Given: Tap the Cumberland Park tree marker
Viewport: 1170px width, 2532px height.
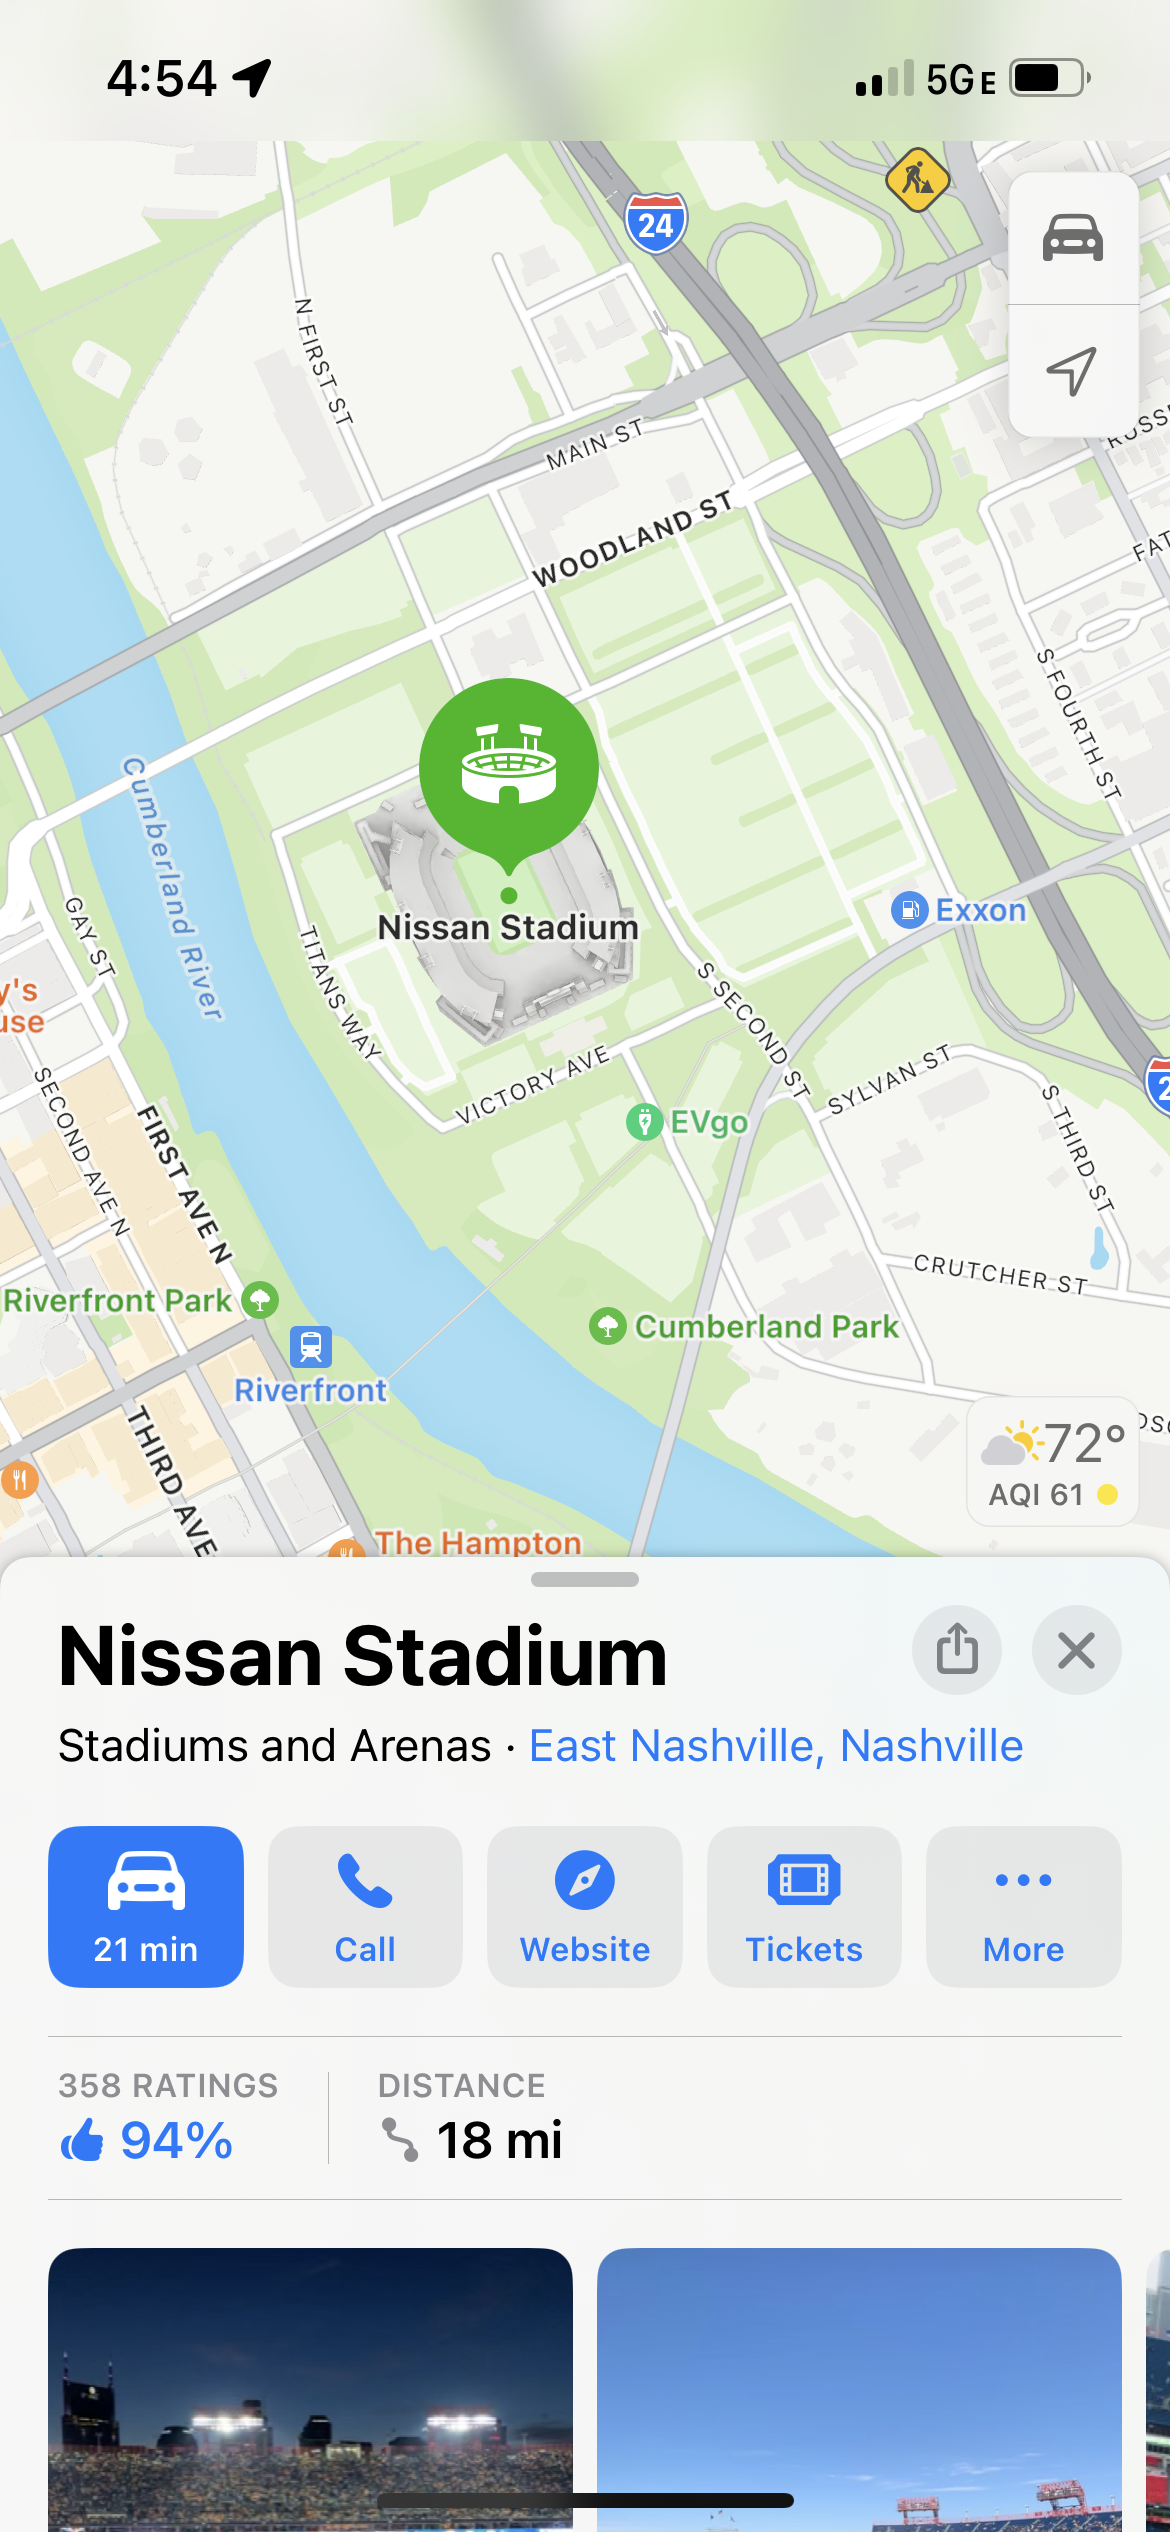Looking at the screenshot, I should [x=608, y=1327].
